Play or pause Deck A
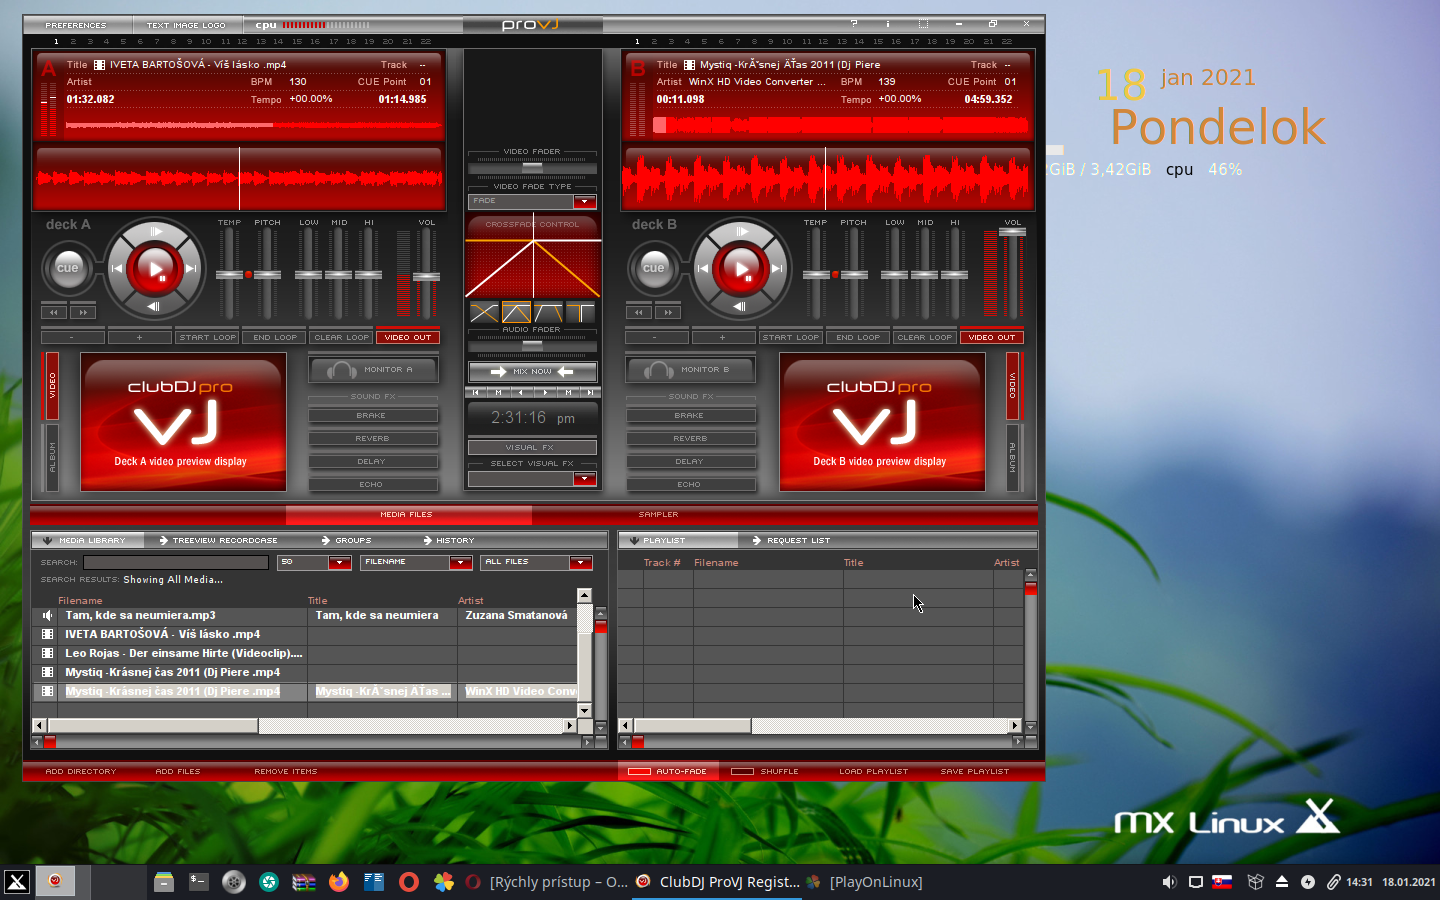 pos(154,268)
